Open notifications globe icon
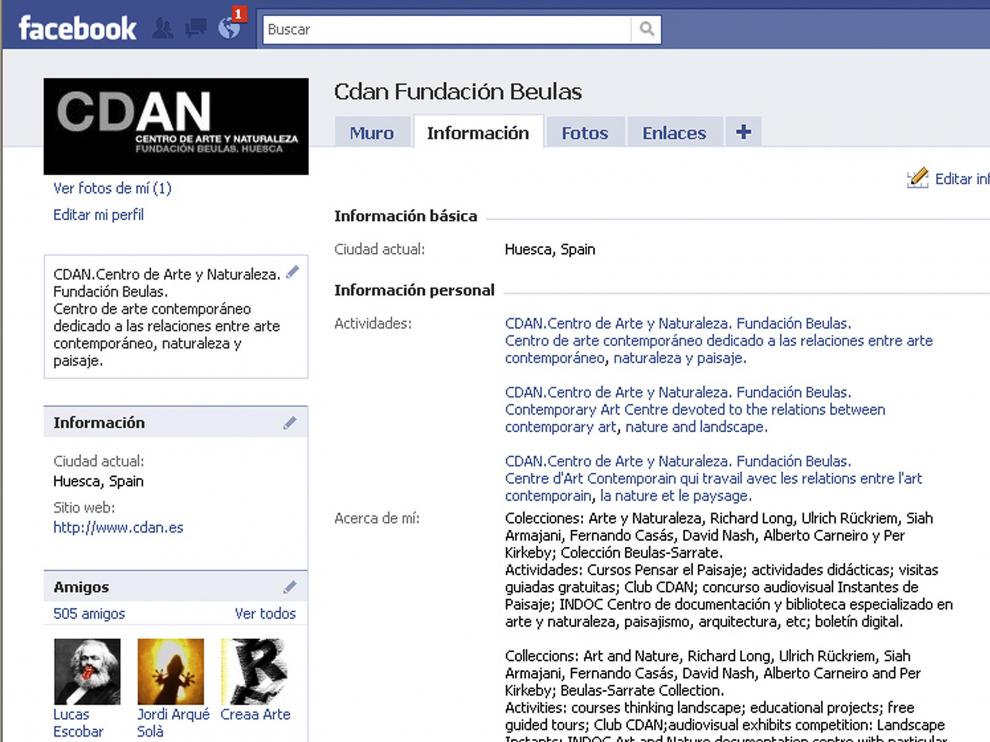Image resolution: width=990 pixels, height=742 pixels. pos(228,28)
